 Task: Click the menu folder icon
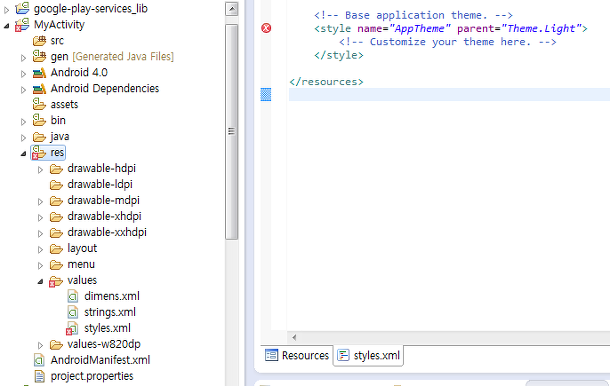click(x=56, y=265)
